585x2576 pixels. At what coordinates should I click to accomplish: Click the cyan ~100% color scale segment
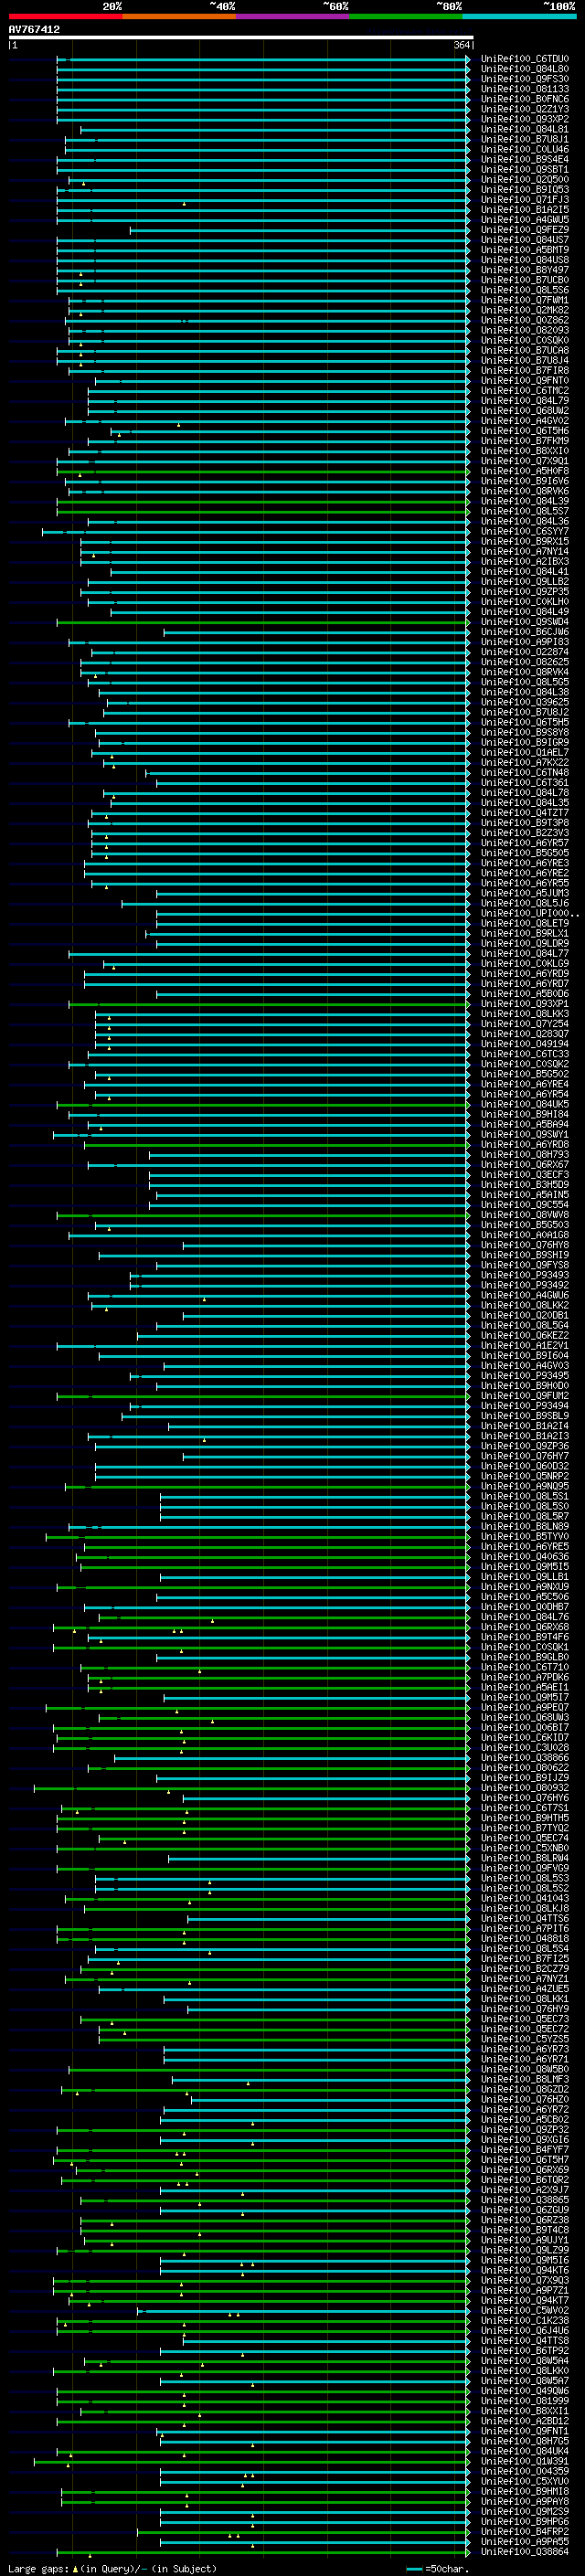(519, 16)
